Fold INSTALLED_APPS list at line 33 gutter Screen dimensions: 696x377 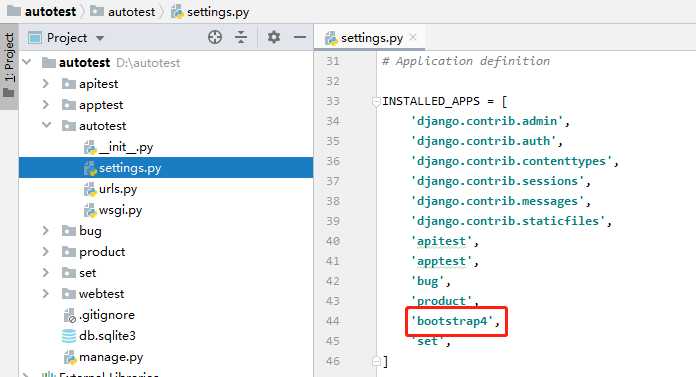pos(376,102)
